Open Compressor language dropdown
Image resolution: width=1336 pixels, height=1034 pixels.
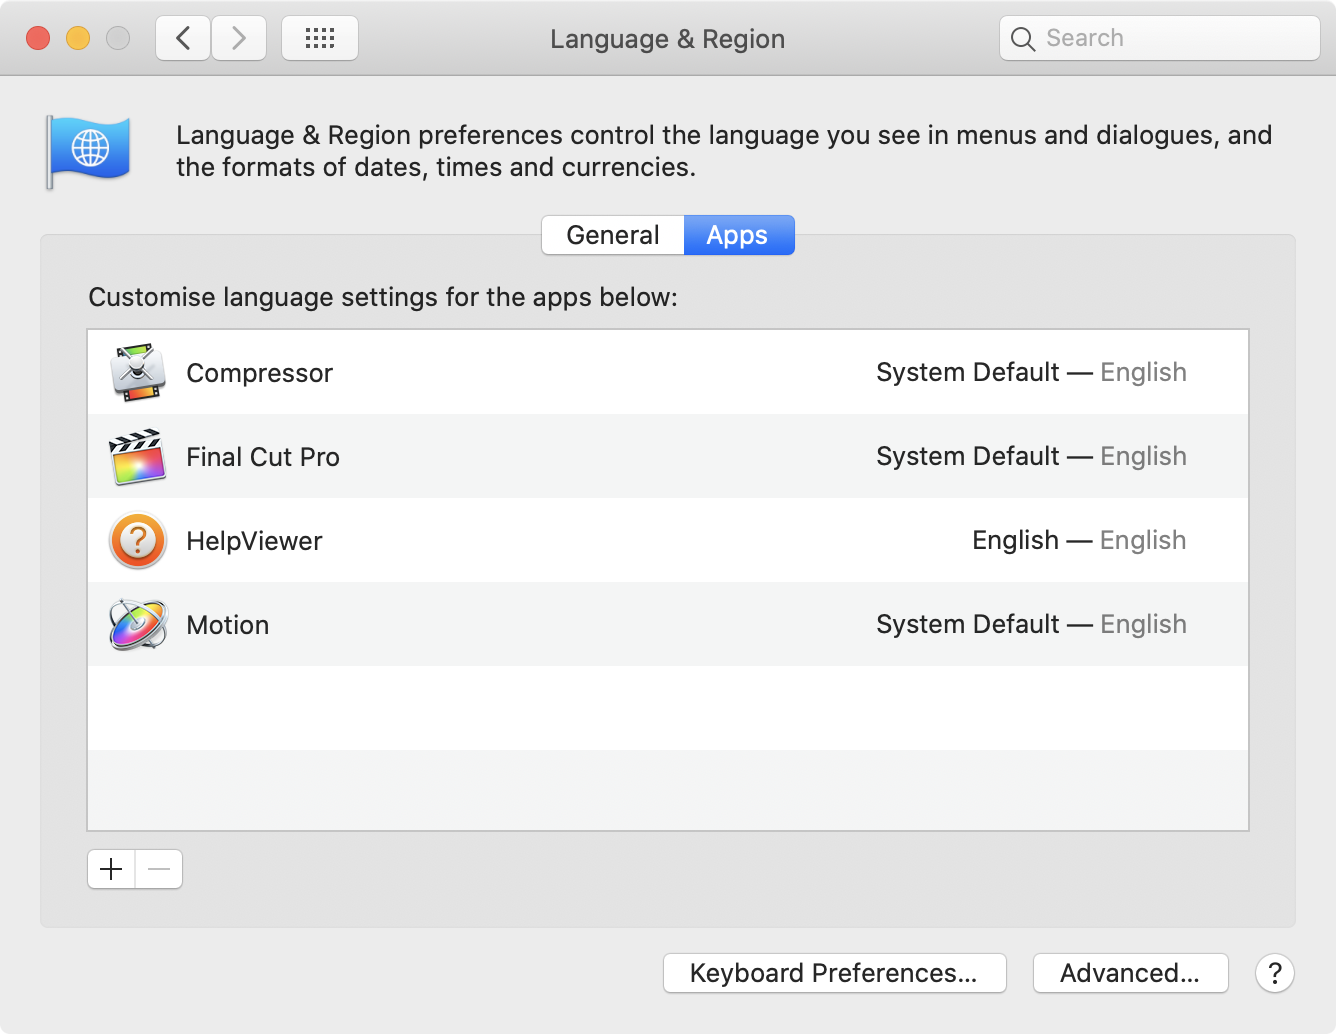click(1031, 372)
